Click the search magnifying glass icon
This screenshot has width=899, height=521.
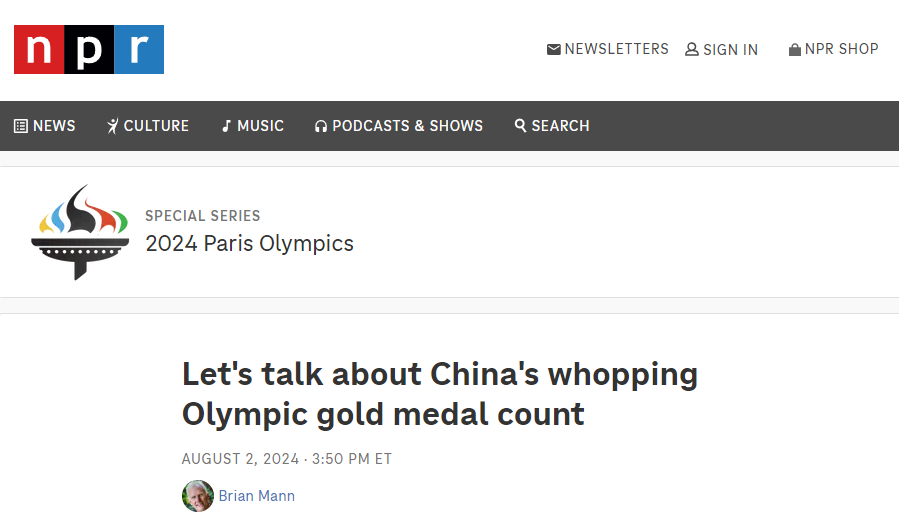coord(520,126)
